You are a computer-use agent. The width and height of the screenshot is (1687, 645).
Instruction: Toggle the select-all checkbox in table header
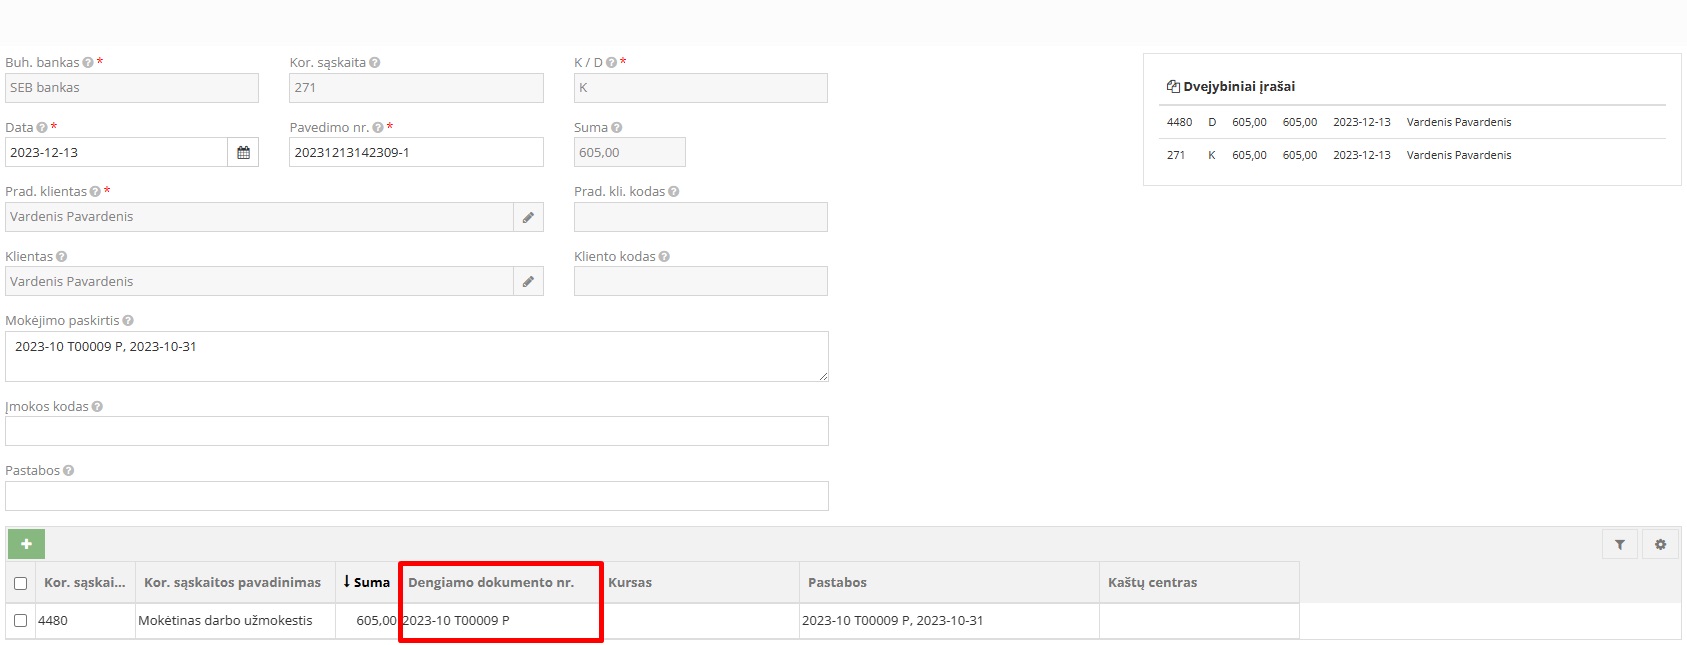pos(20,583)
